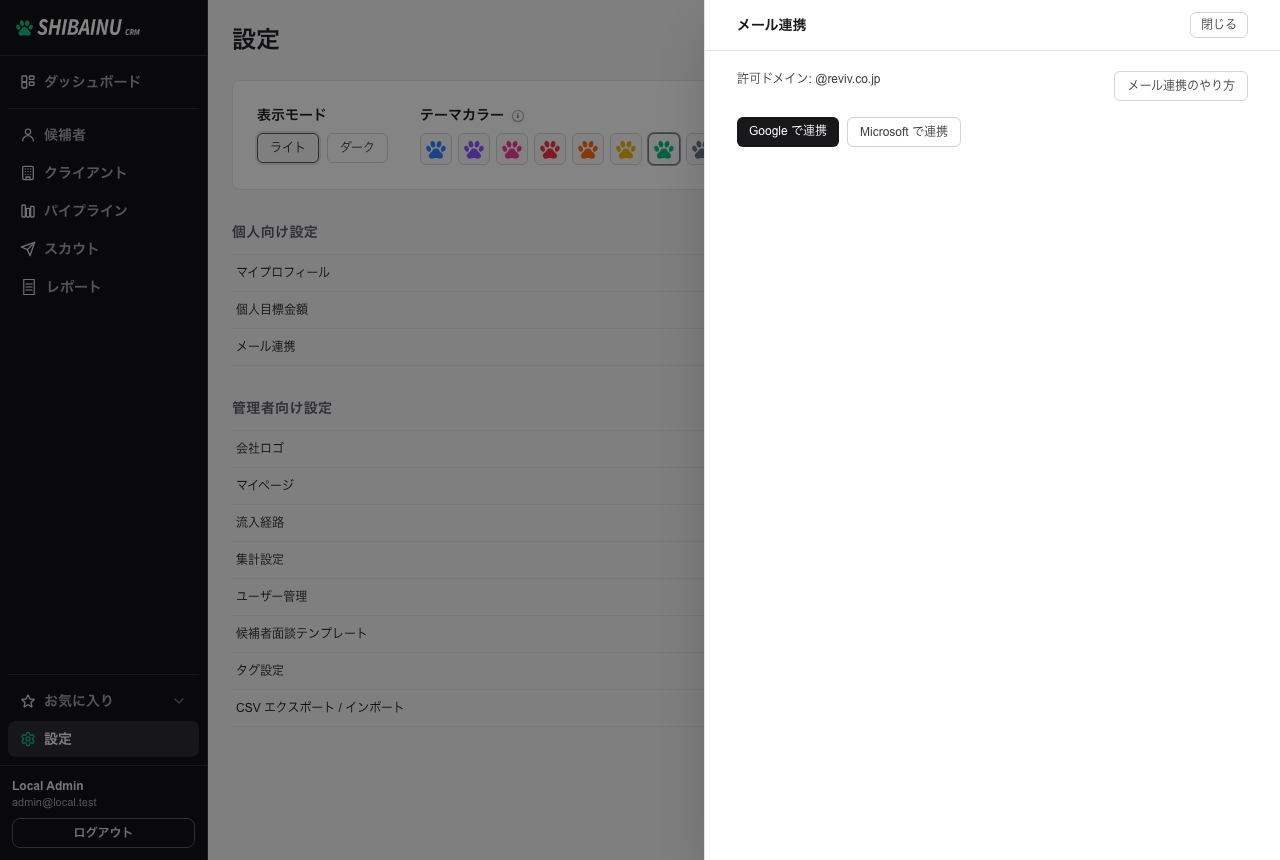Pick the orange paw theme color

(x=588, y=149)
